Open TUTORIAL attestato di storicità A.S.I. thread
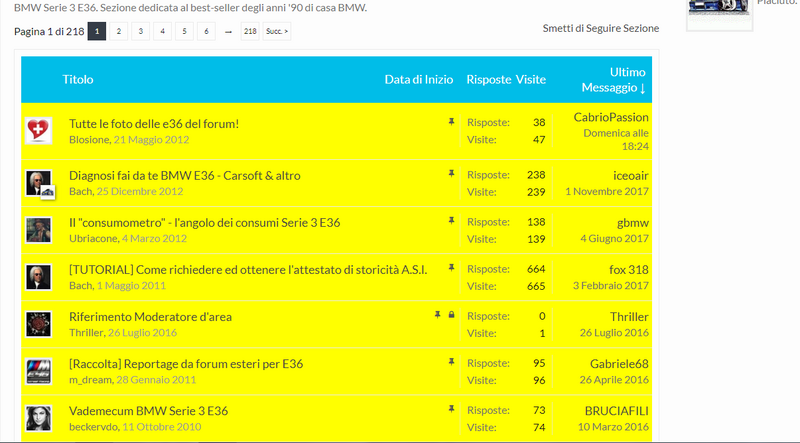Screen dimensions: 800x443 [x=248, y=269]
